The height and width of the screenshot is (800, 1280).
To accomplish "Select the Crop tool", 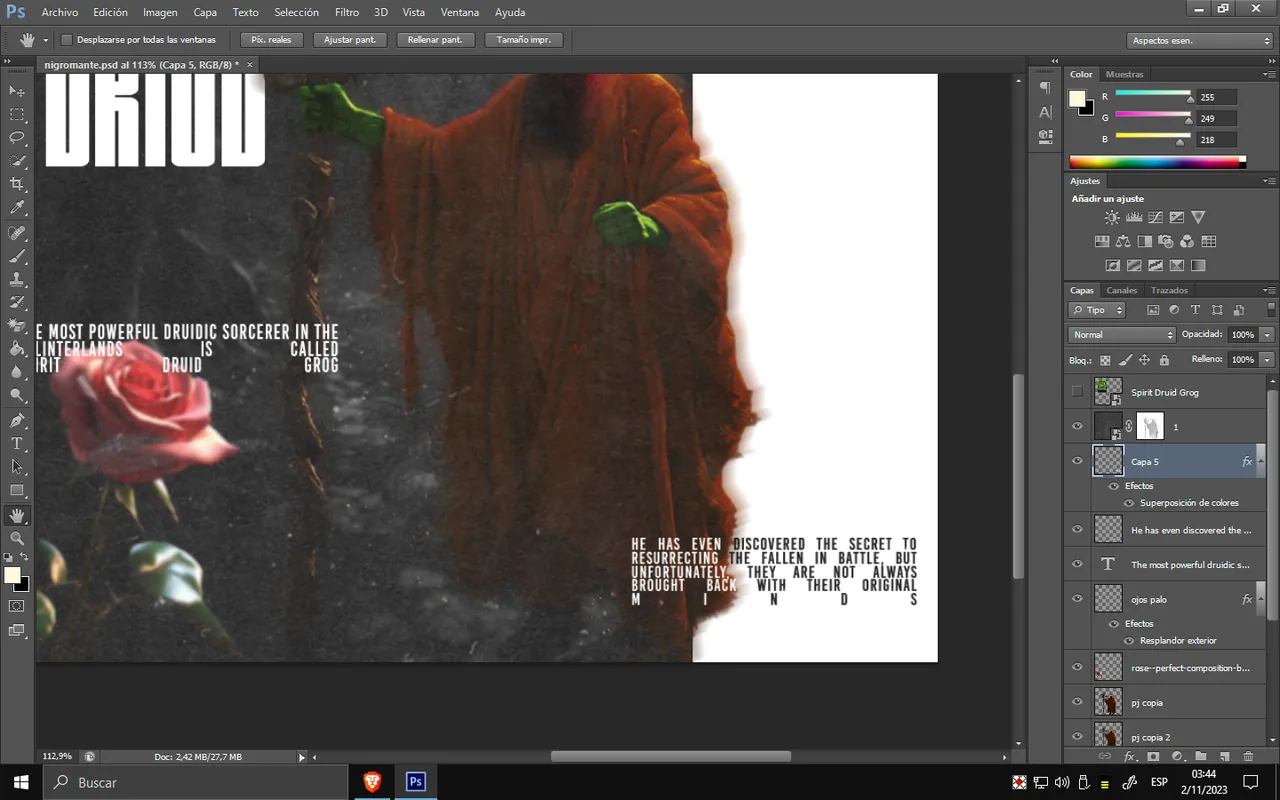I will pos(17,184).
